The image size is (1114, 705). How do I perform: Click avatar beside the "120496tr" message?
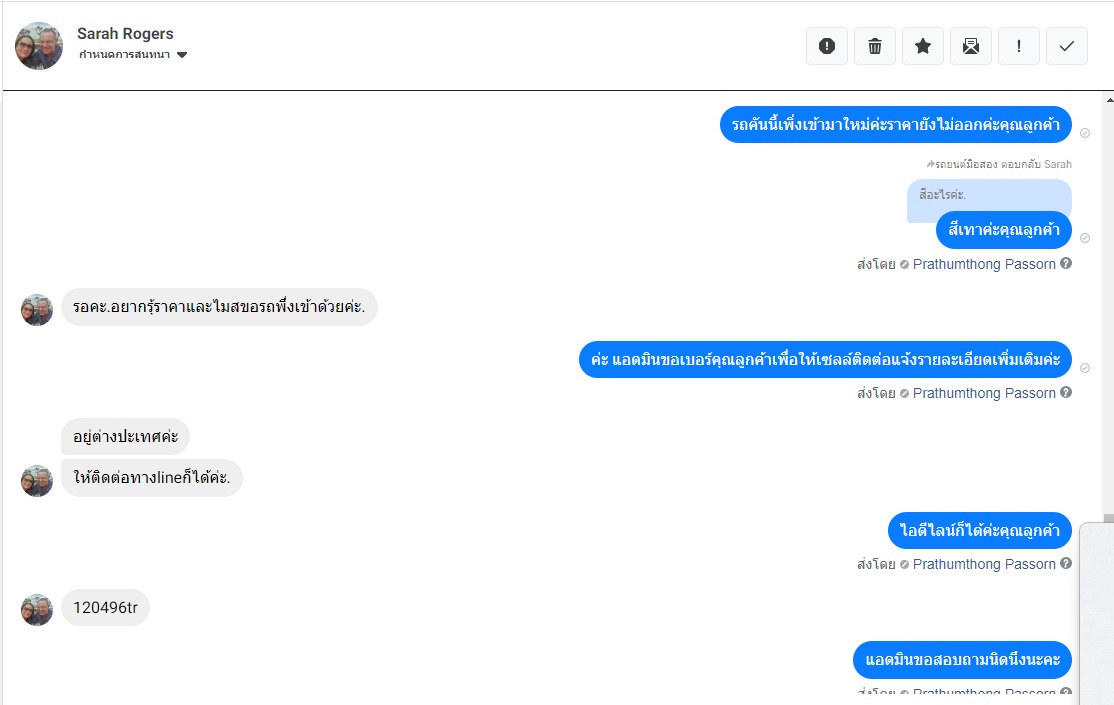pyautogui.click(x=37, y=609)
